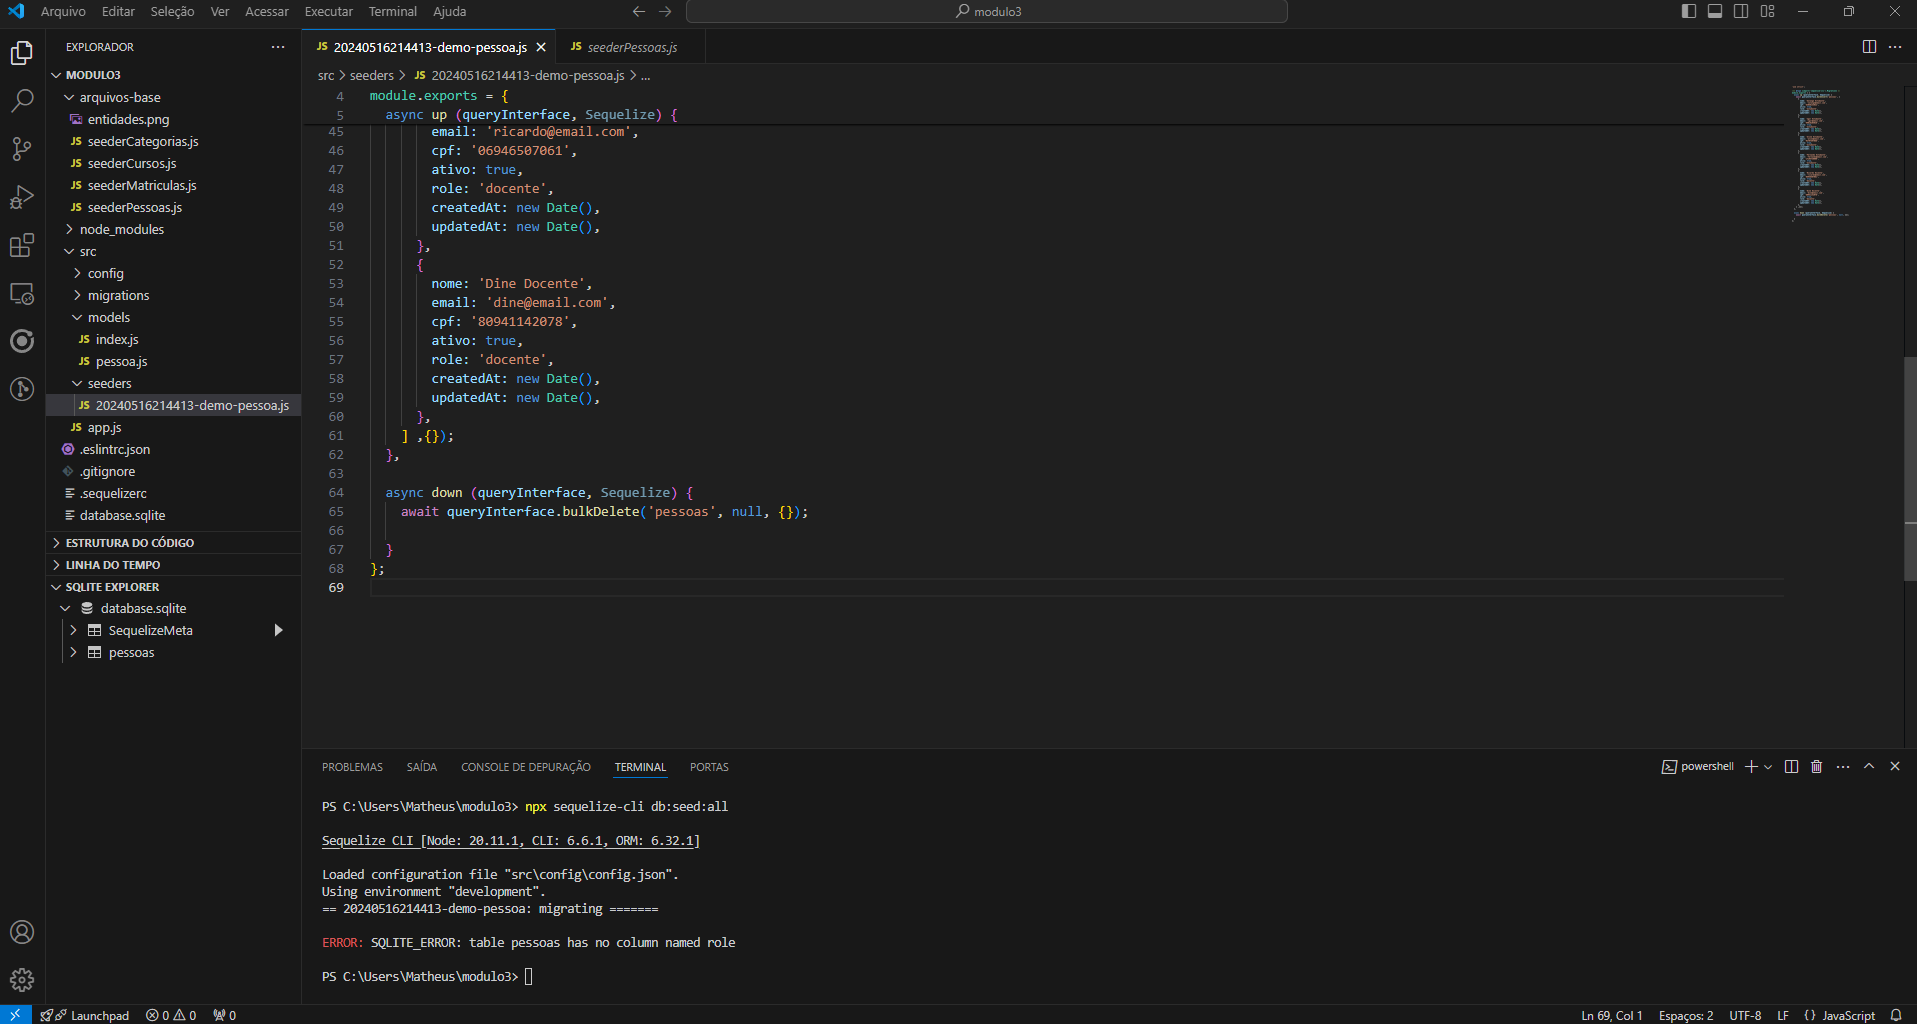
Task: Open the Run and Debug view
Action: tap(22, 197)
